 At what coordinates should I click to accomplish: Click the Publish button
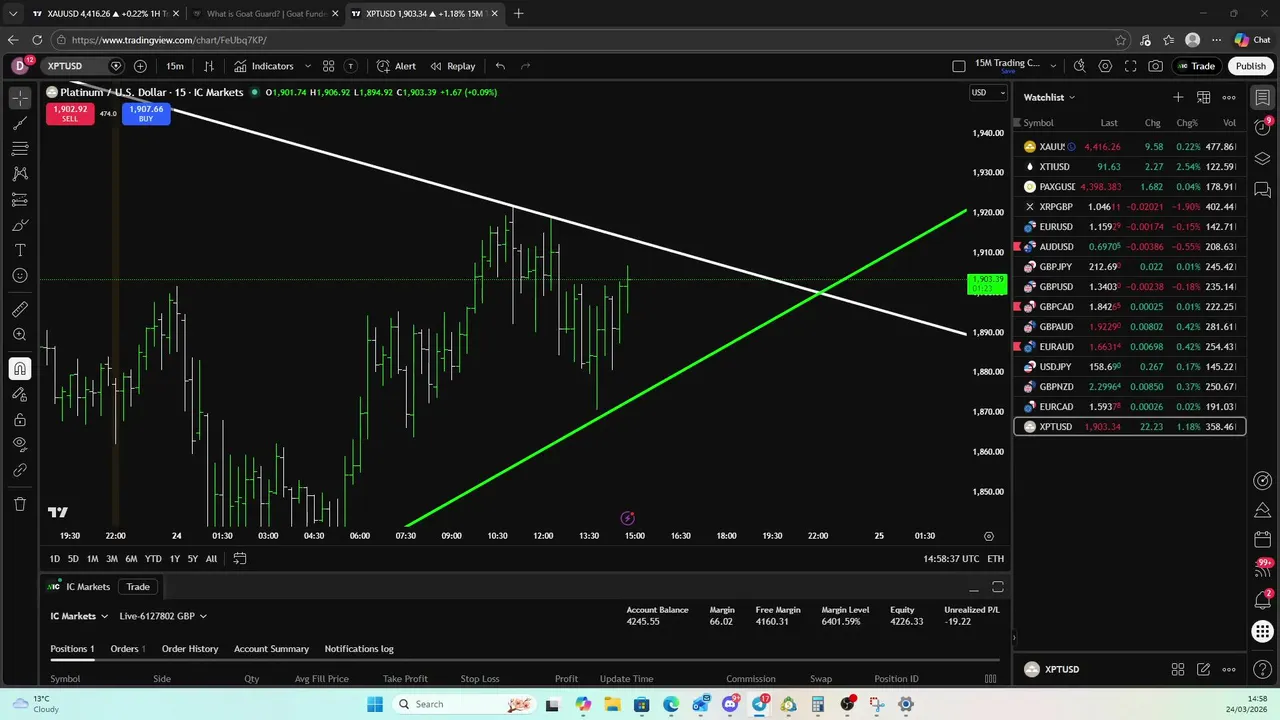click(1250, 66)
